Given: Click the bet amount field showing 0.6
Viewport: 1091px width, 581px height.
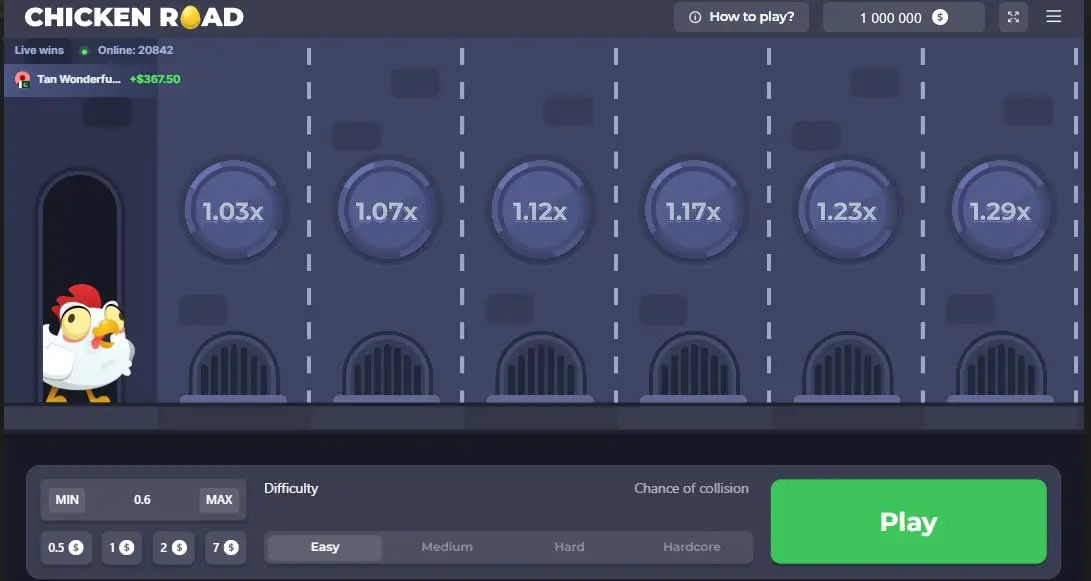Looking at the screenshot, I should click(x=143, y=500).
